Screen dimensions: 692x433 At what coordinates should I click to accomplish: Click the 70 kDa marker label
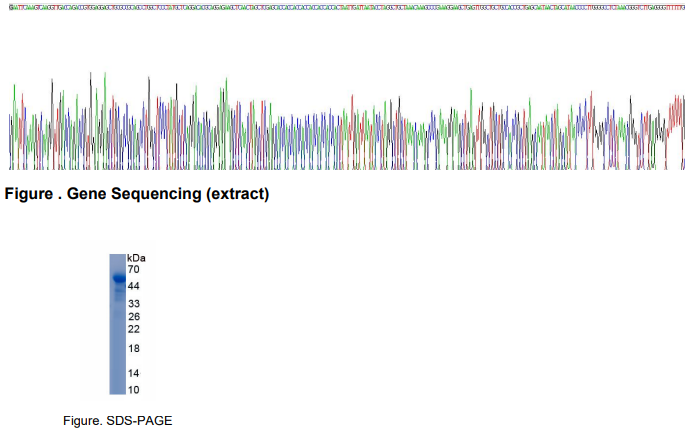tap(133, 269)
